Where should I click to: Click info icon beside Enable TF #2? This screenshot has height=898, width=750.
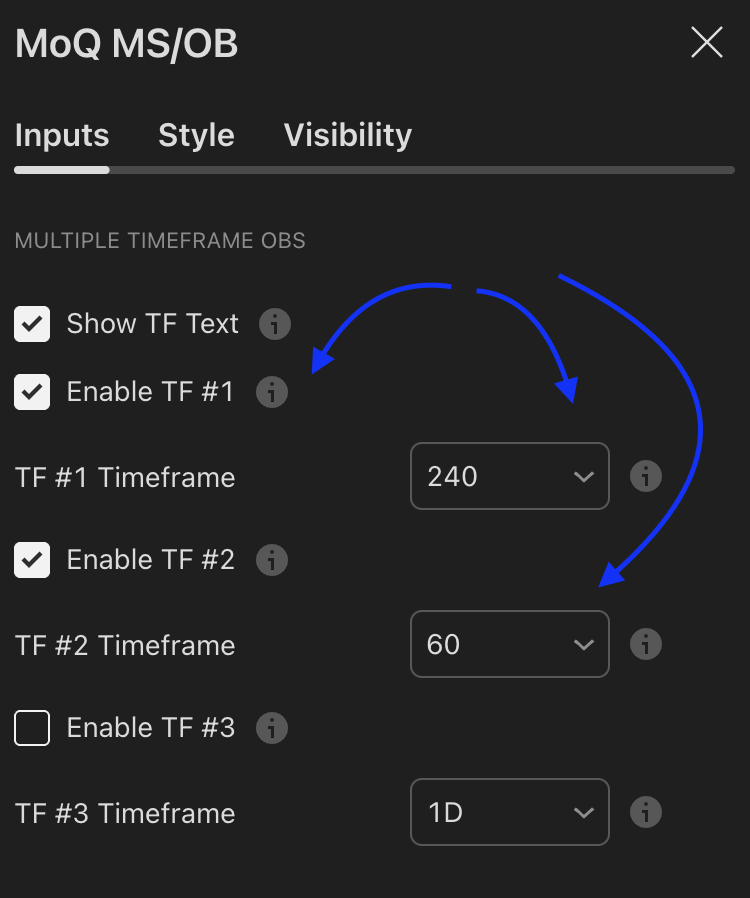(272, 560)
